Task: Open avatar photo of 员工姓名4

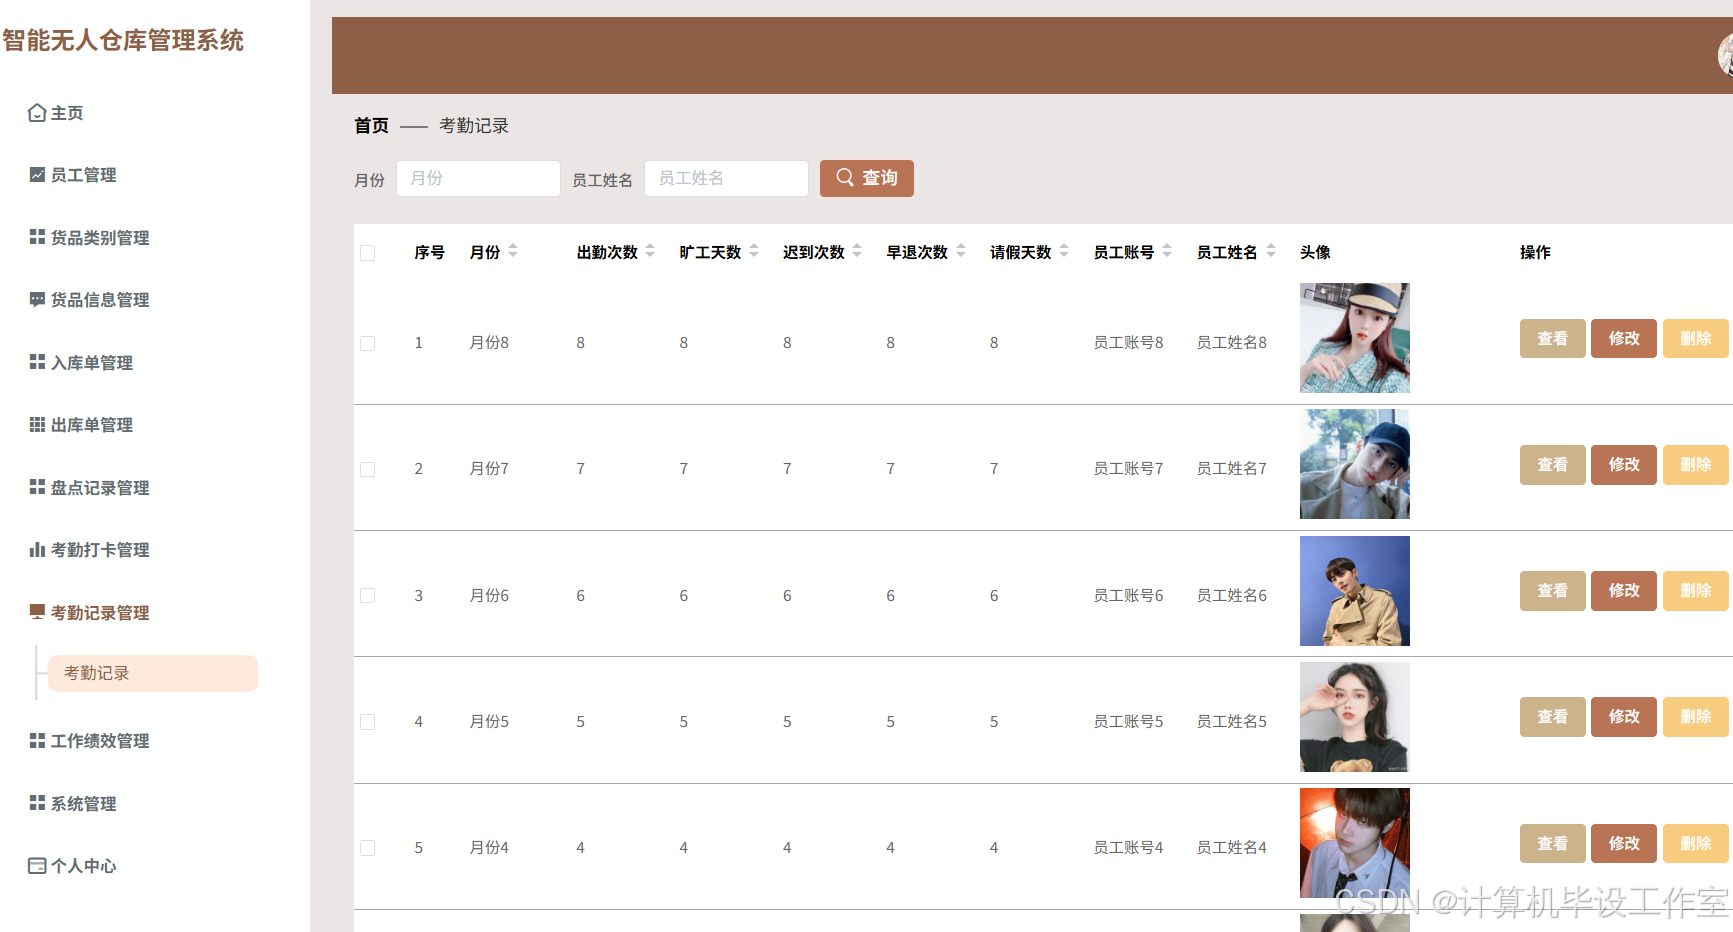Action: tap(1354, 843)
